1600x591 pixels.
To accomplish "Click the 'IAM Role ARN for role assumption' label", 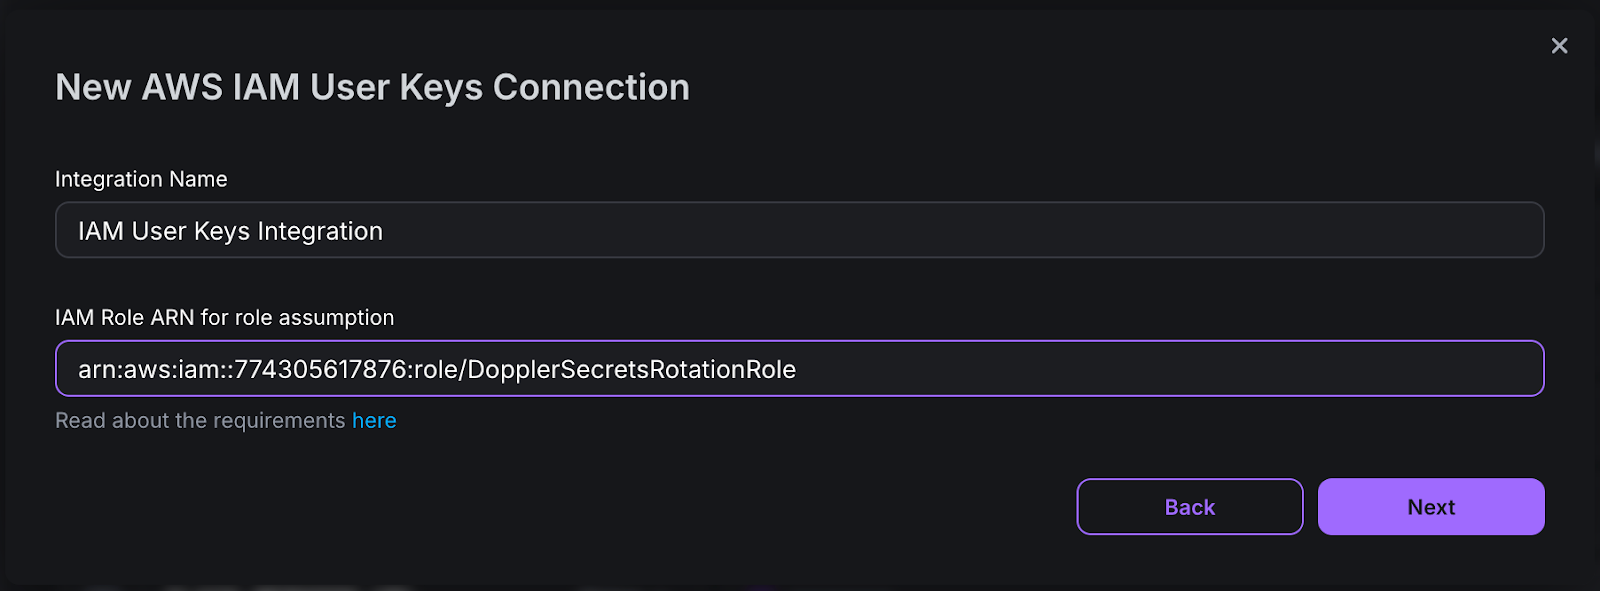I will [224, 318].
